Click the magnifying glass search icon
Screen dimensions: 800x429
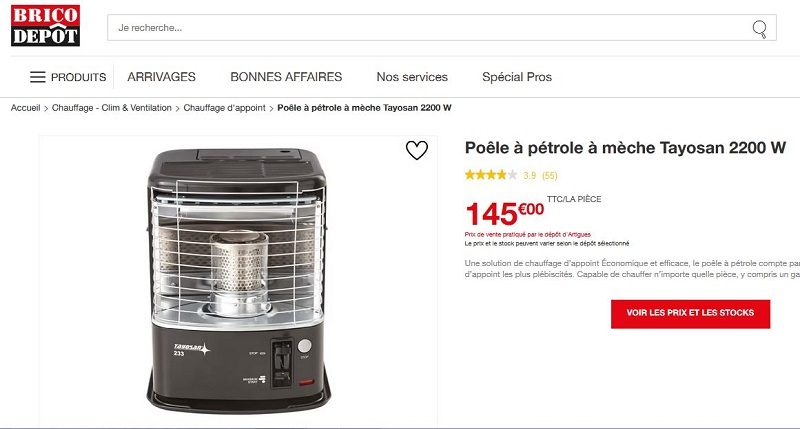(760, 29)
